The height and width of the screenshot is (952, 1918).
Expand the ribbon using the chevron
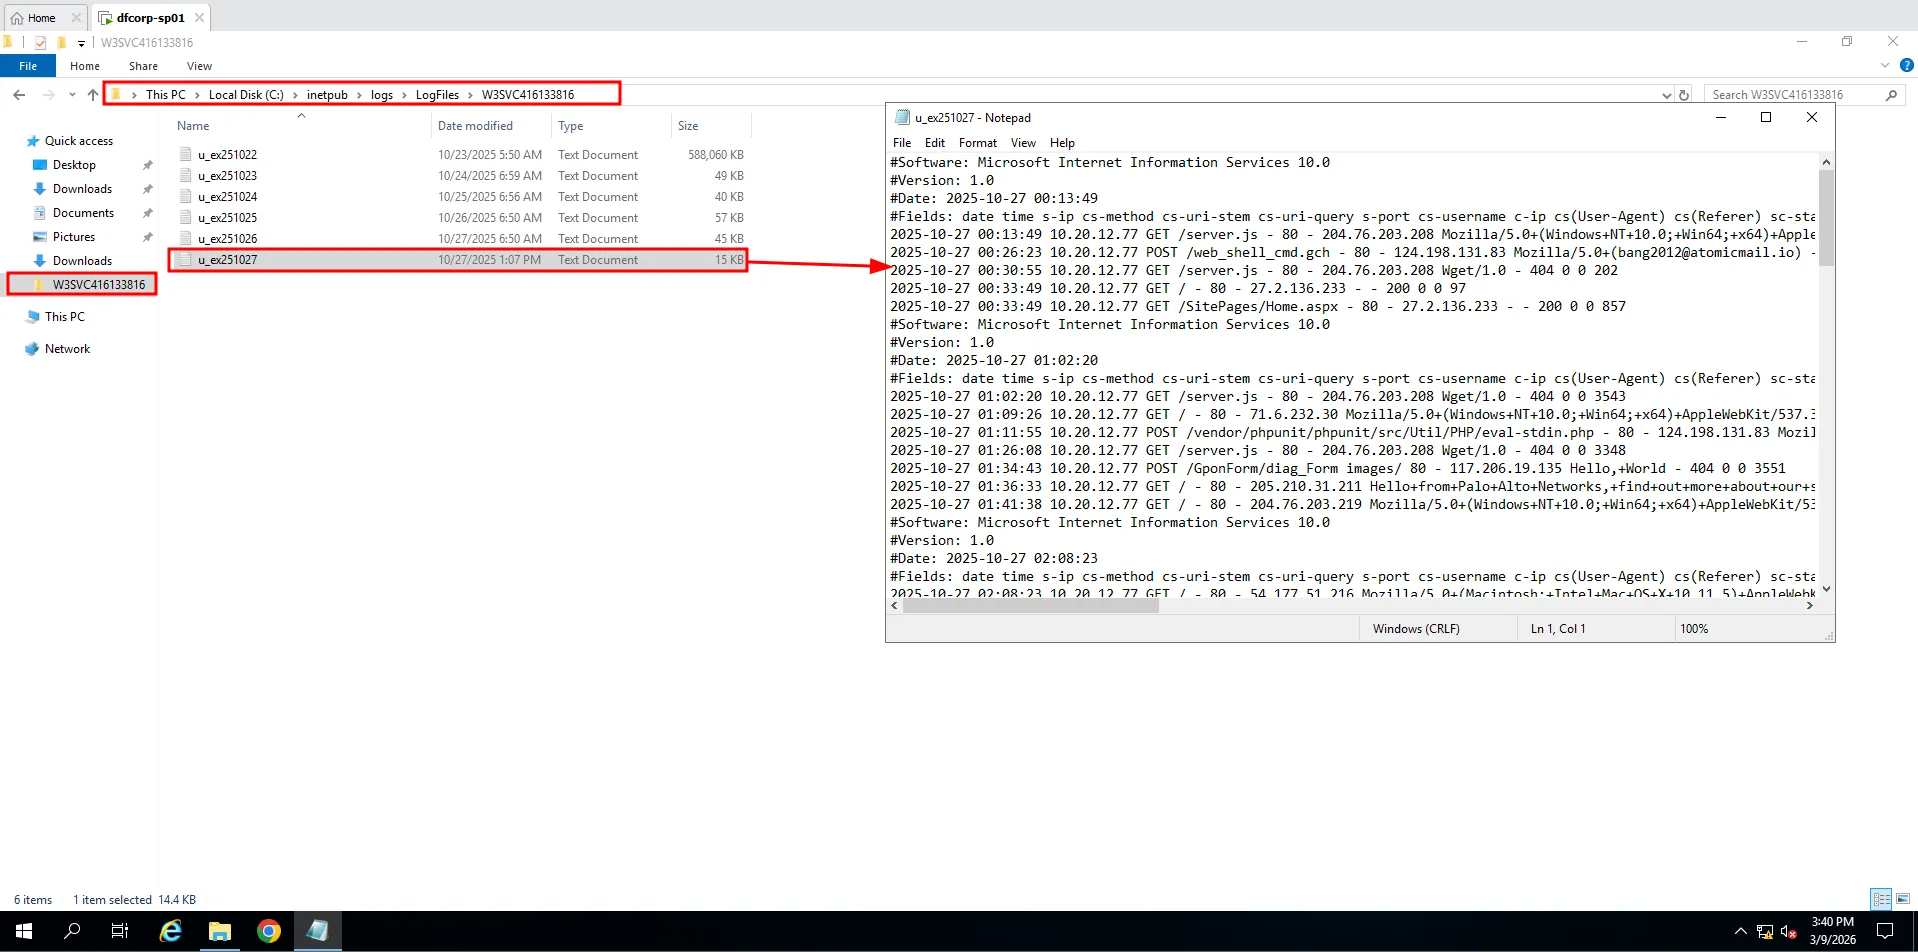1884,66
